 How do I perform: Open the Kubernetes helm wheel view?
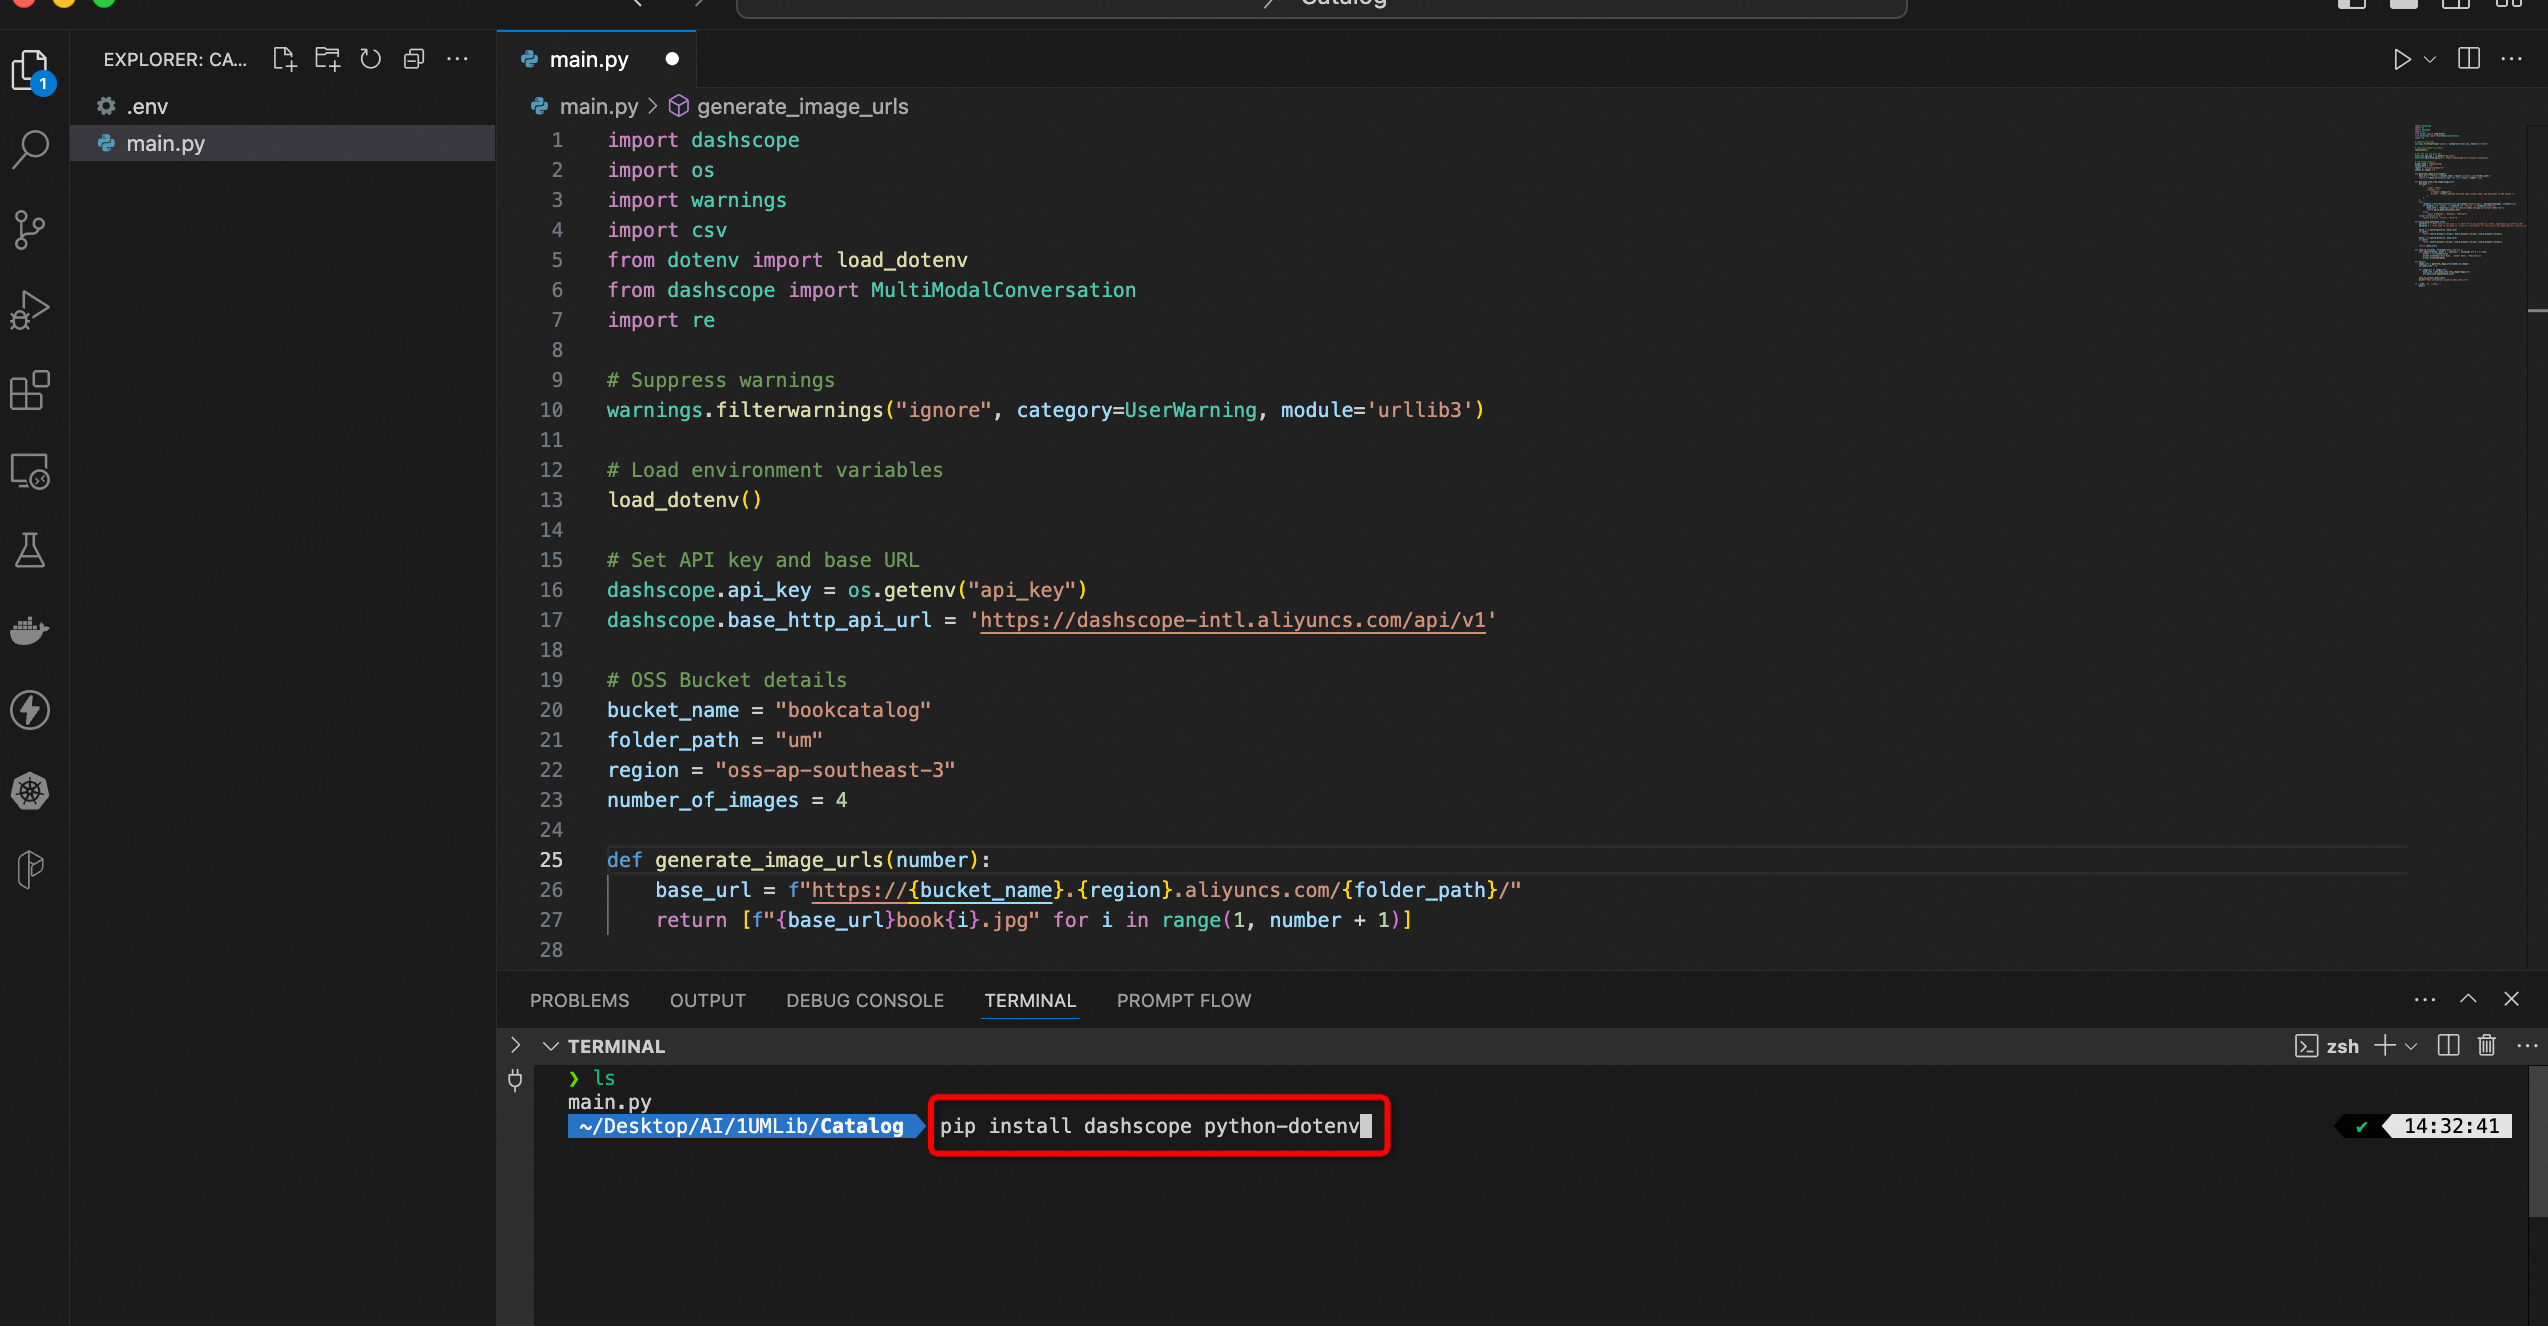pyautogui.click(x=31, y=791)
